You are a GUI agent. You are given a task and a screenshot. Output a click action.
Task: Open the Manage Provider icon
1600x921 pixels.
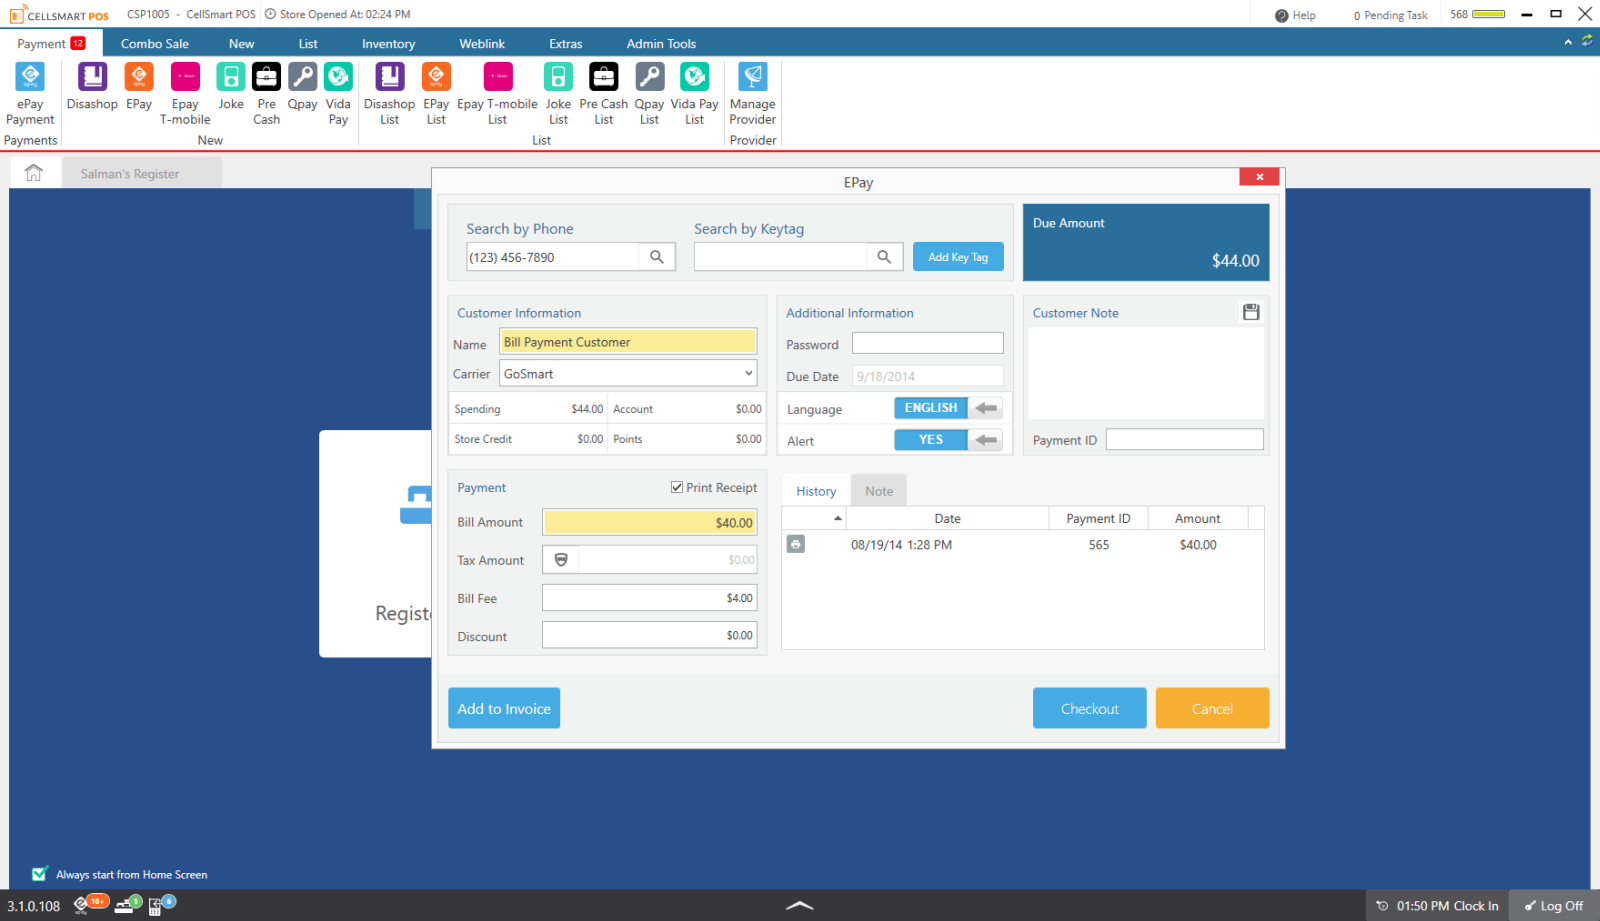pos(752,90)
